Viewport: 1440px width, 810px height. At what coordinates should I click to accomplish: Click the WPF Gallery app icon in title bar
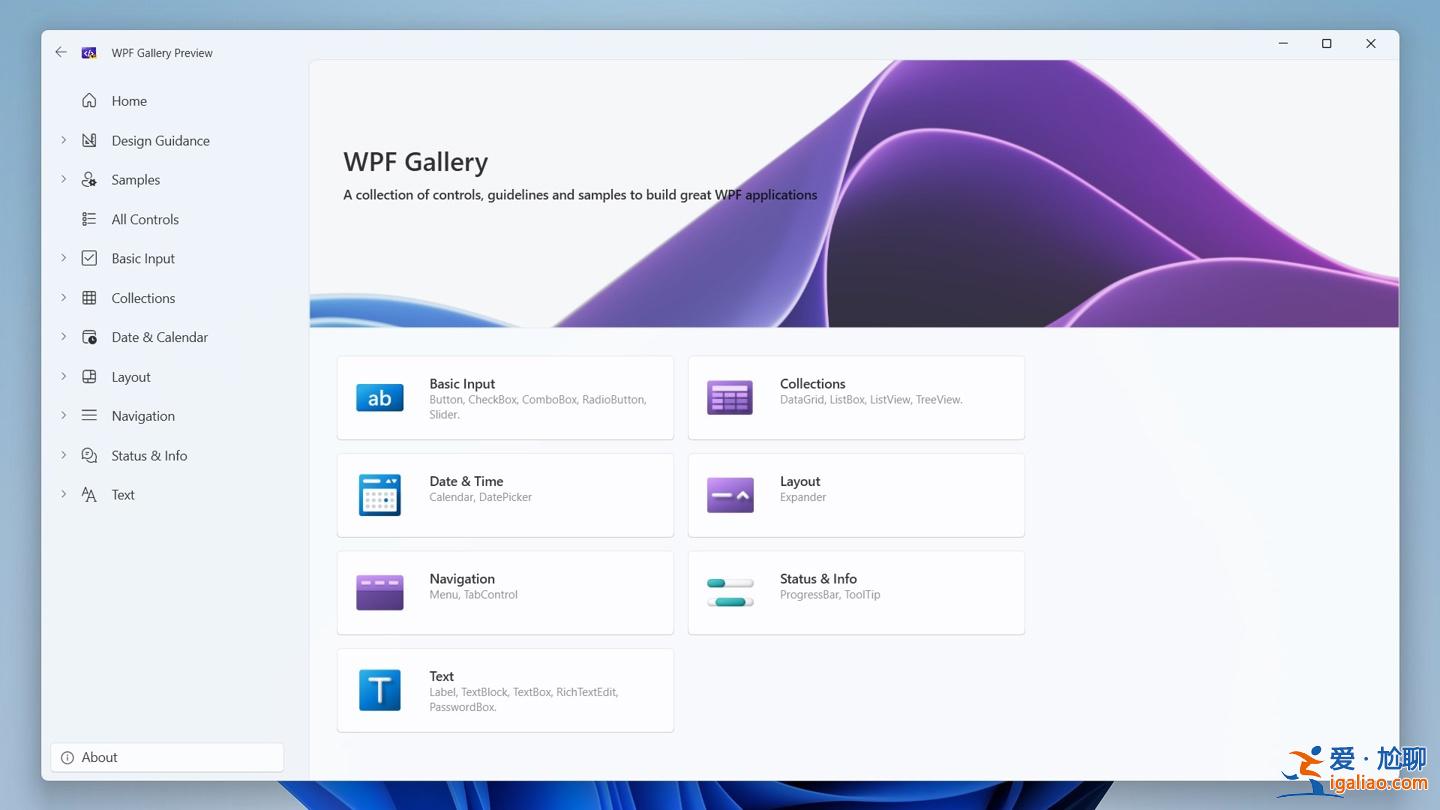click(89, 52)
